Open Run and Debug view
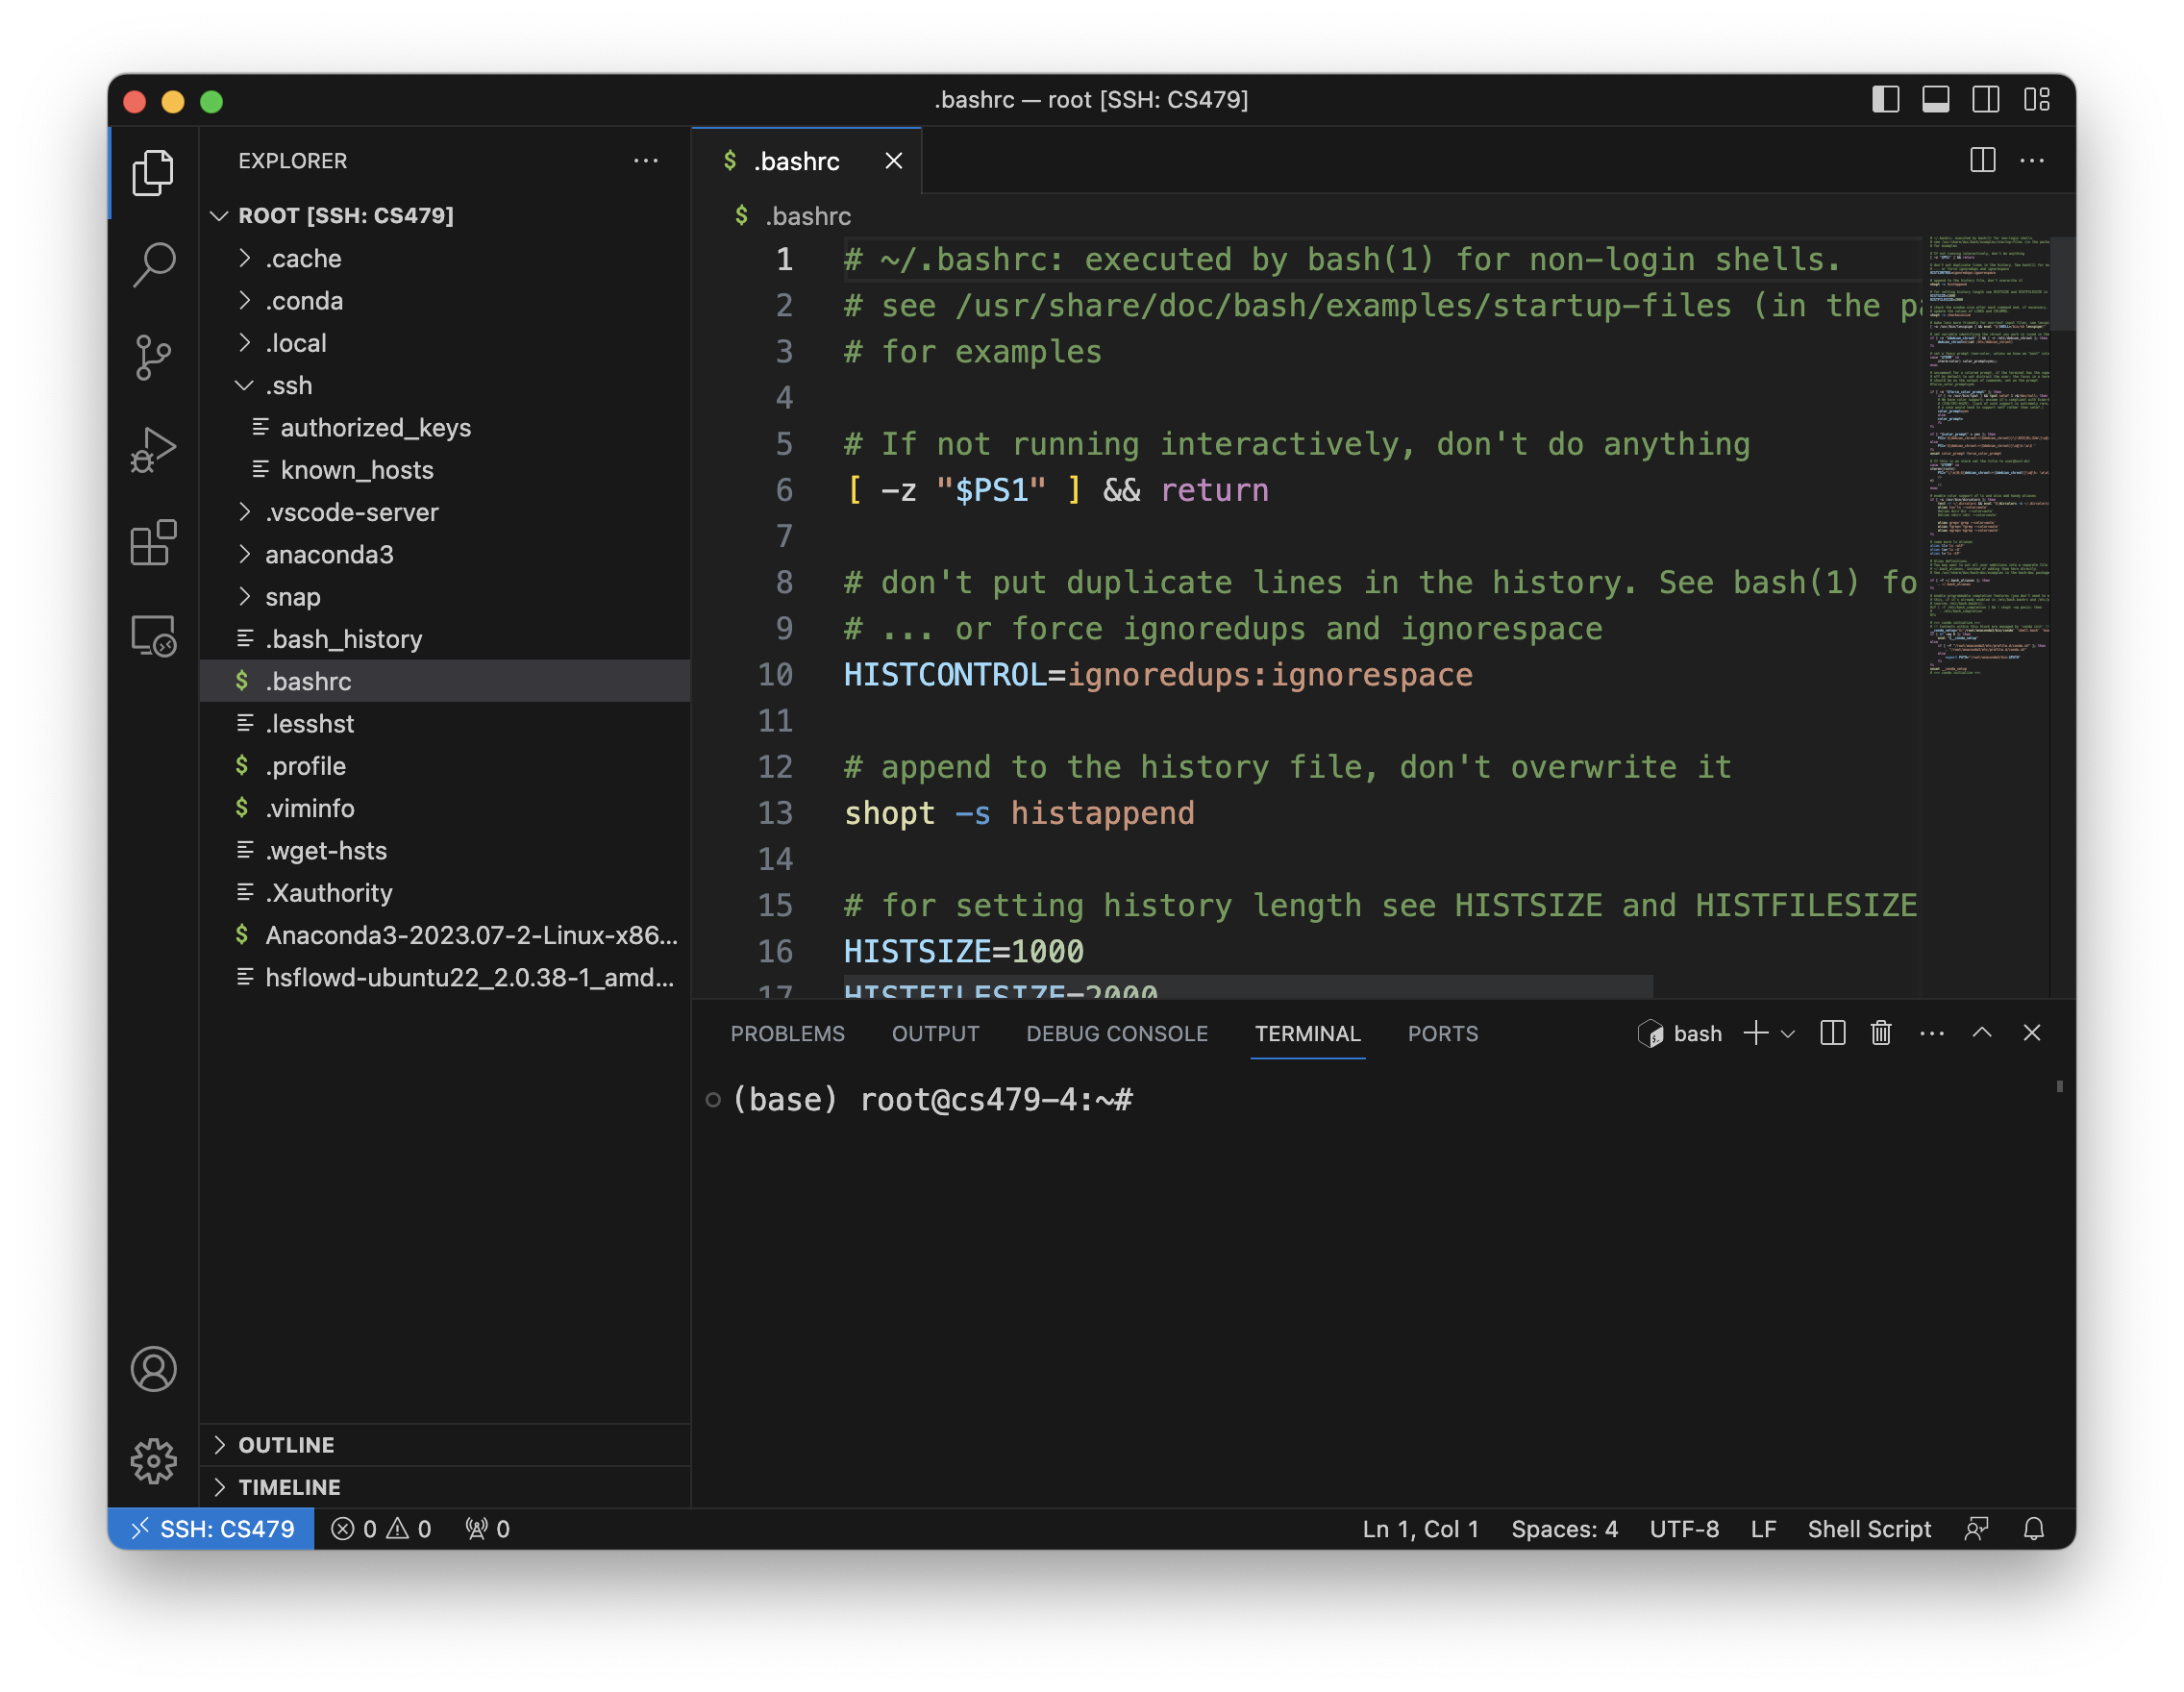 click(x=153, y=450)
